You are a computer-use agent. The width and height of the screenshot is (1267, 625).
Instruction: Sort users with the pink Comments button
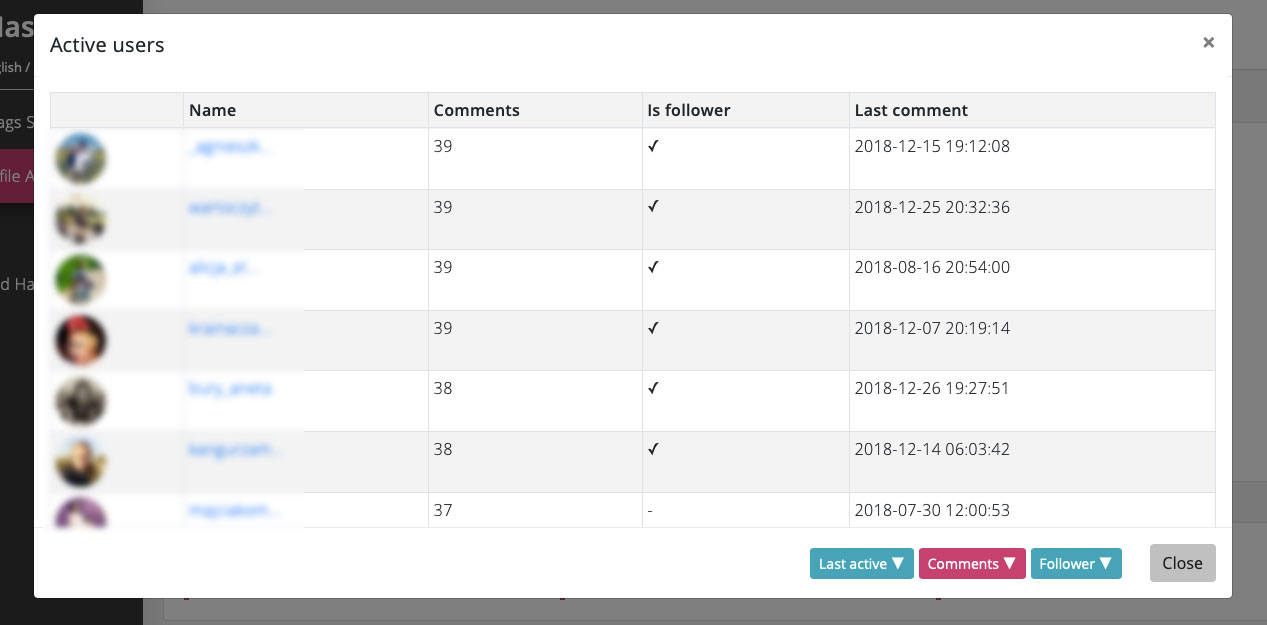971,564
